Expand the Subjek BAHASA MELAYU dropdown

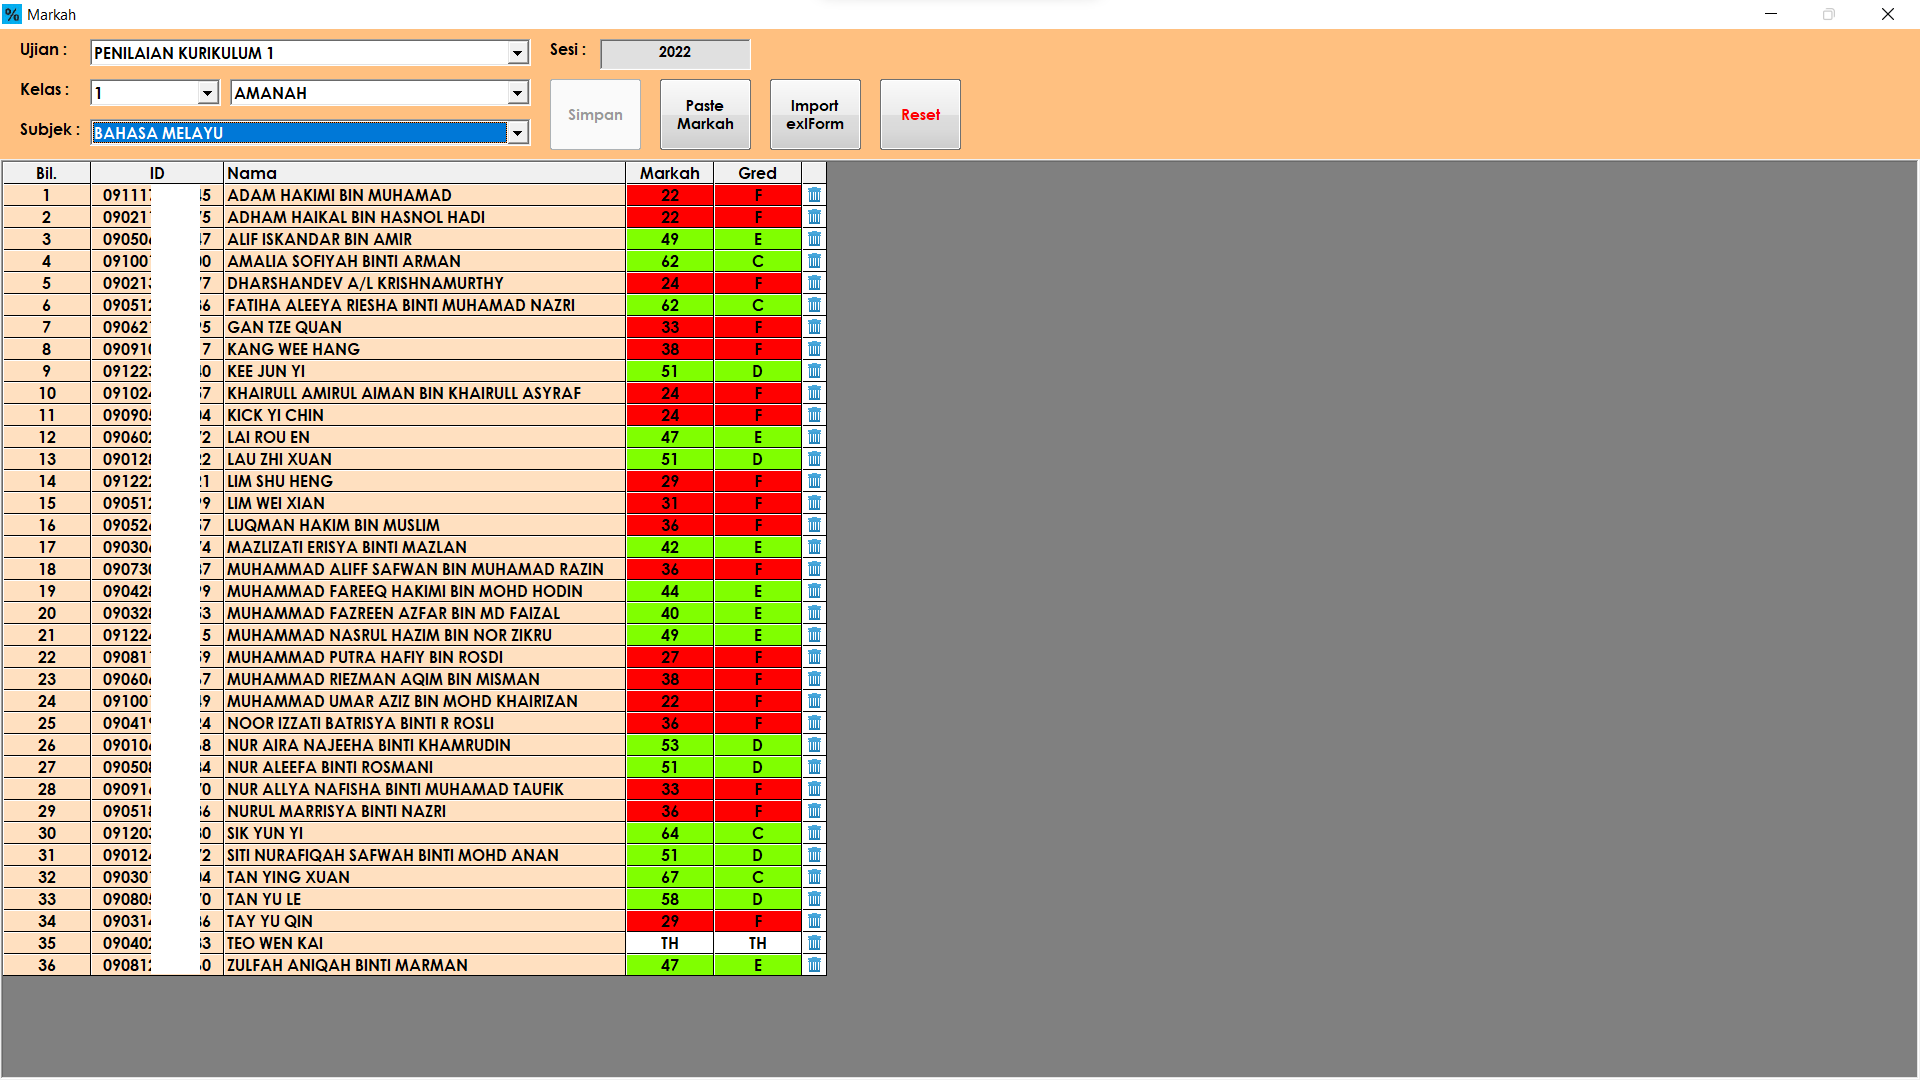[x=517, y=133]
